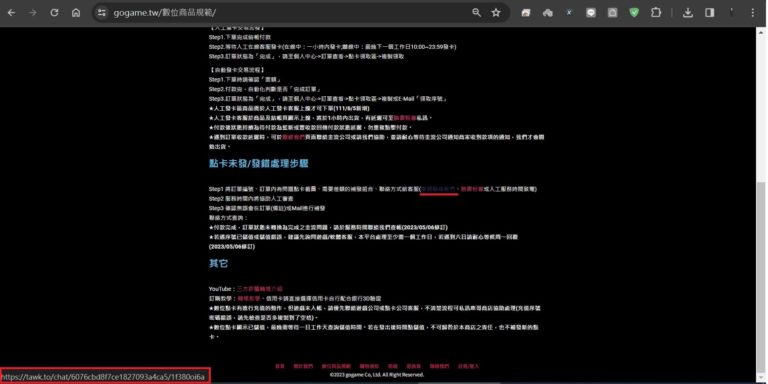Screen dimensions: 768x384
Task: Click the 'YouTube：' label text
Action: pos(222,288)
